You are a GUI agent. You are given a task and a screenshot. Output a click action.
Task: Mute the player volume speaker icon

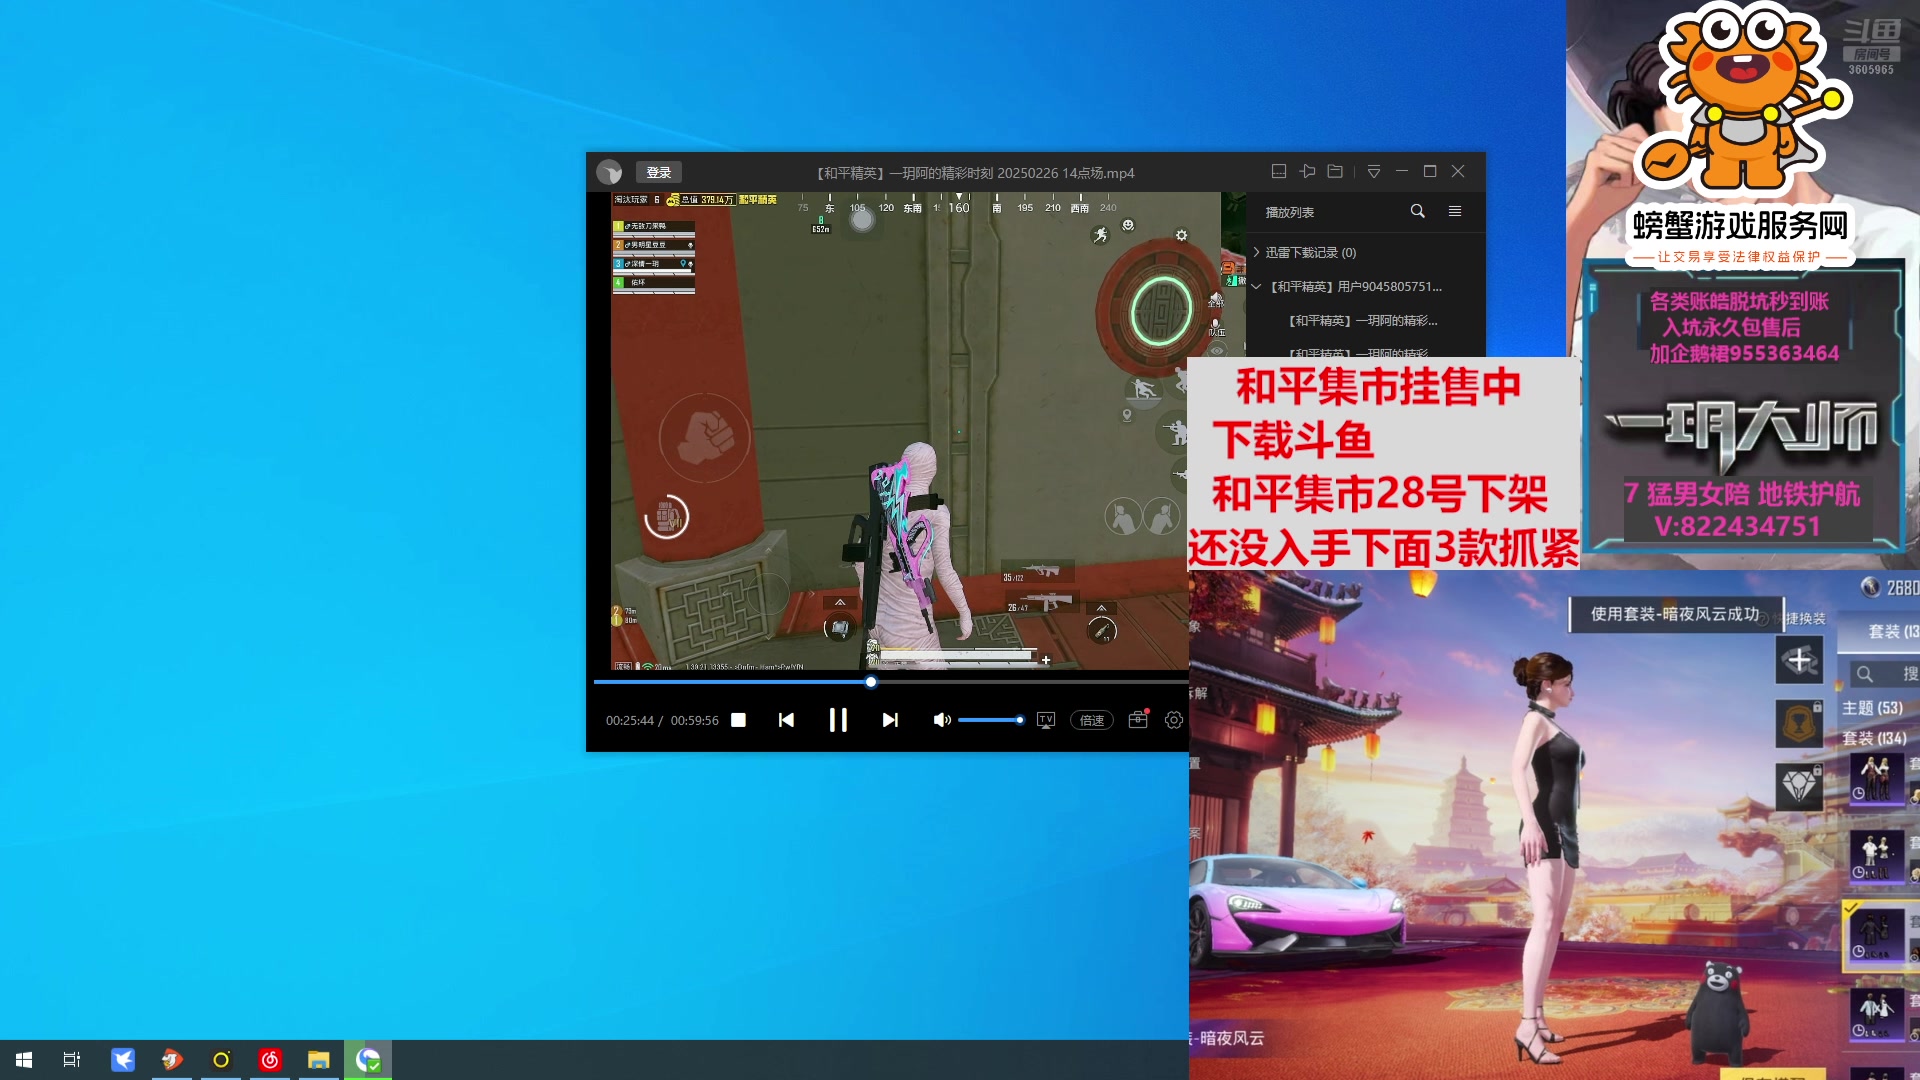[941, 720]
